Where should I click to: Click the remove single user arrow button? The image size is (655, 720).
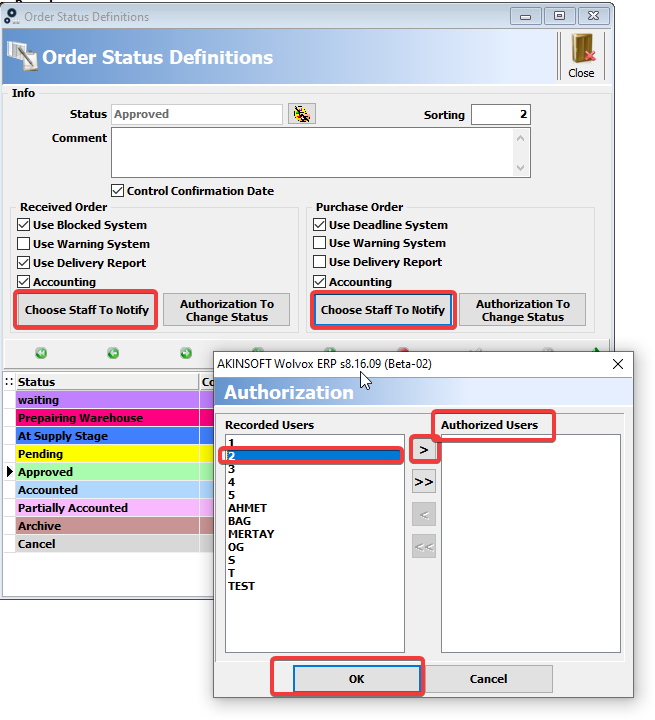point(423,515)
